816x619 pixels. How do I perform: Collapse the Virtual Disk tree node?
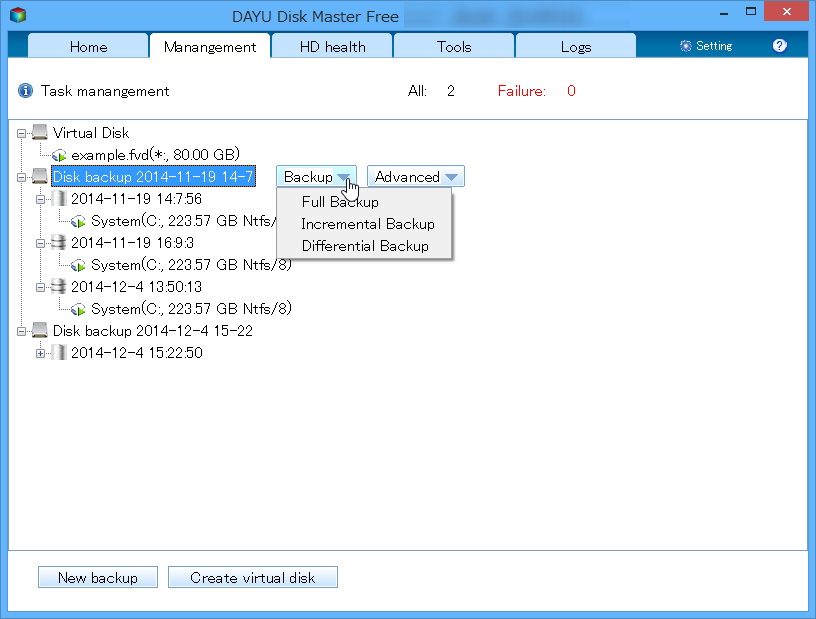coord(21,133)
